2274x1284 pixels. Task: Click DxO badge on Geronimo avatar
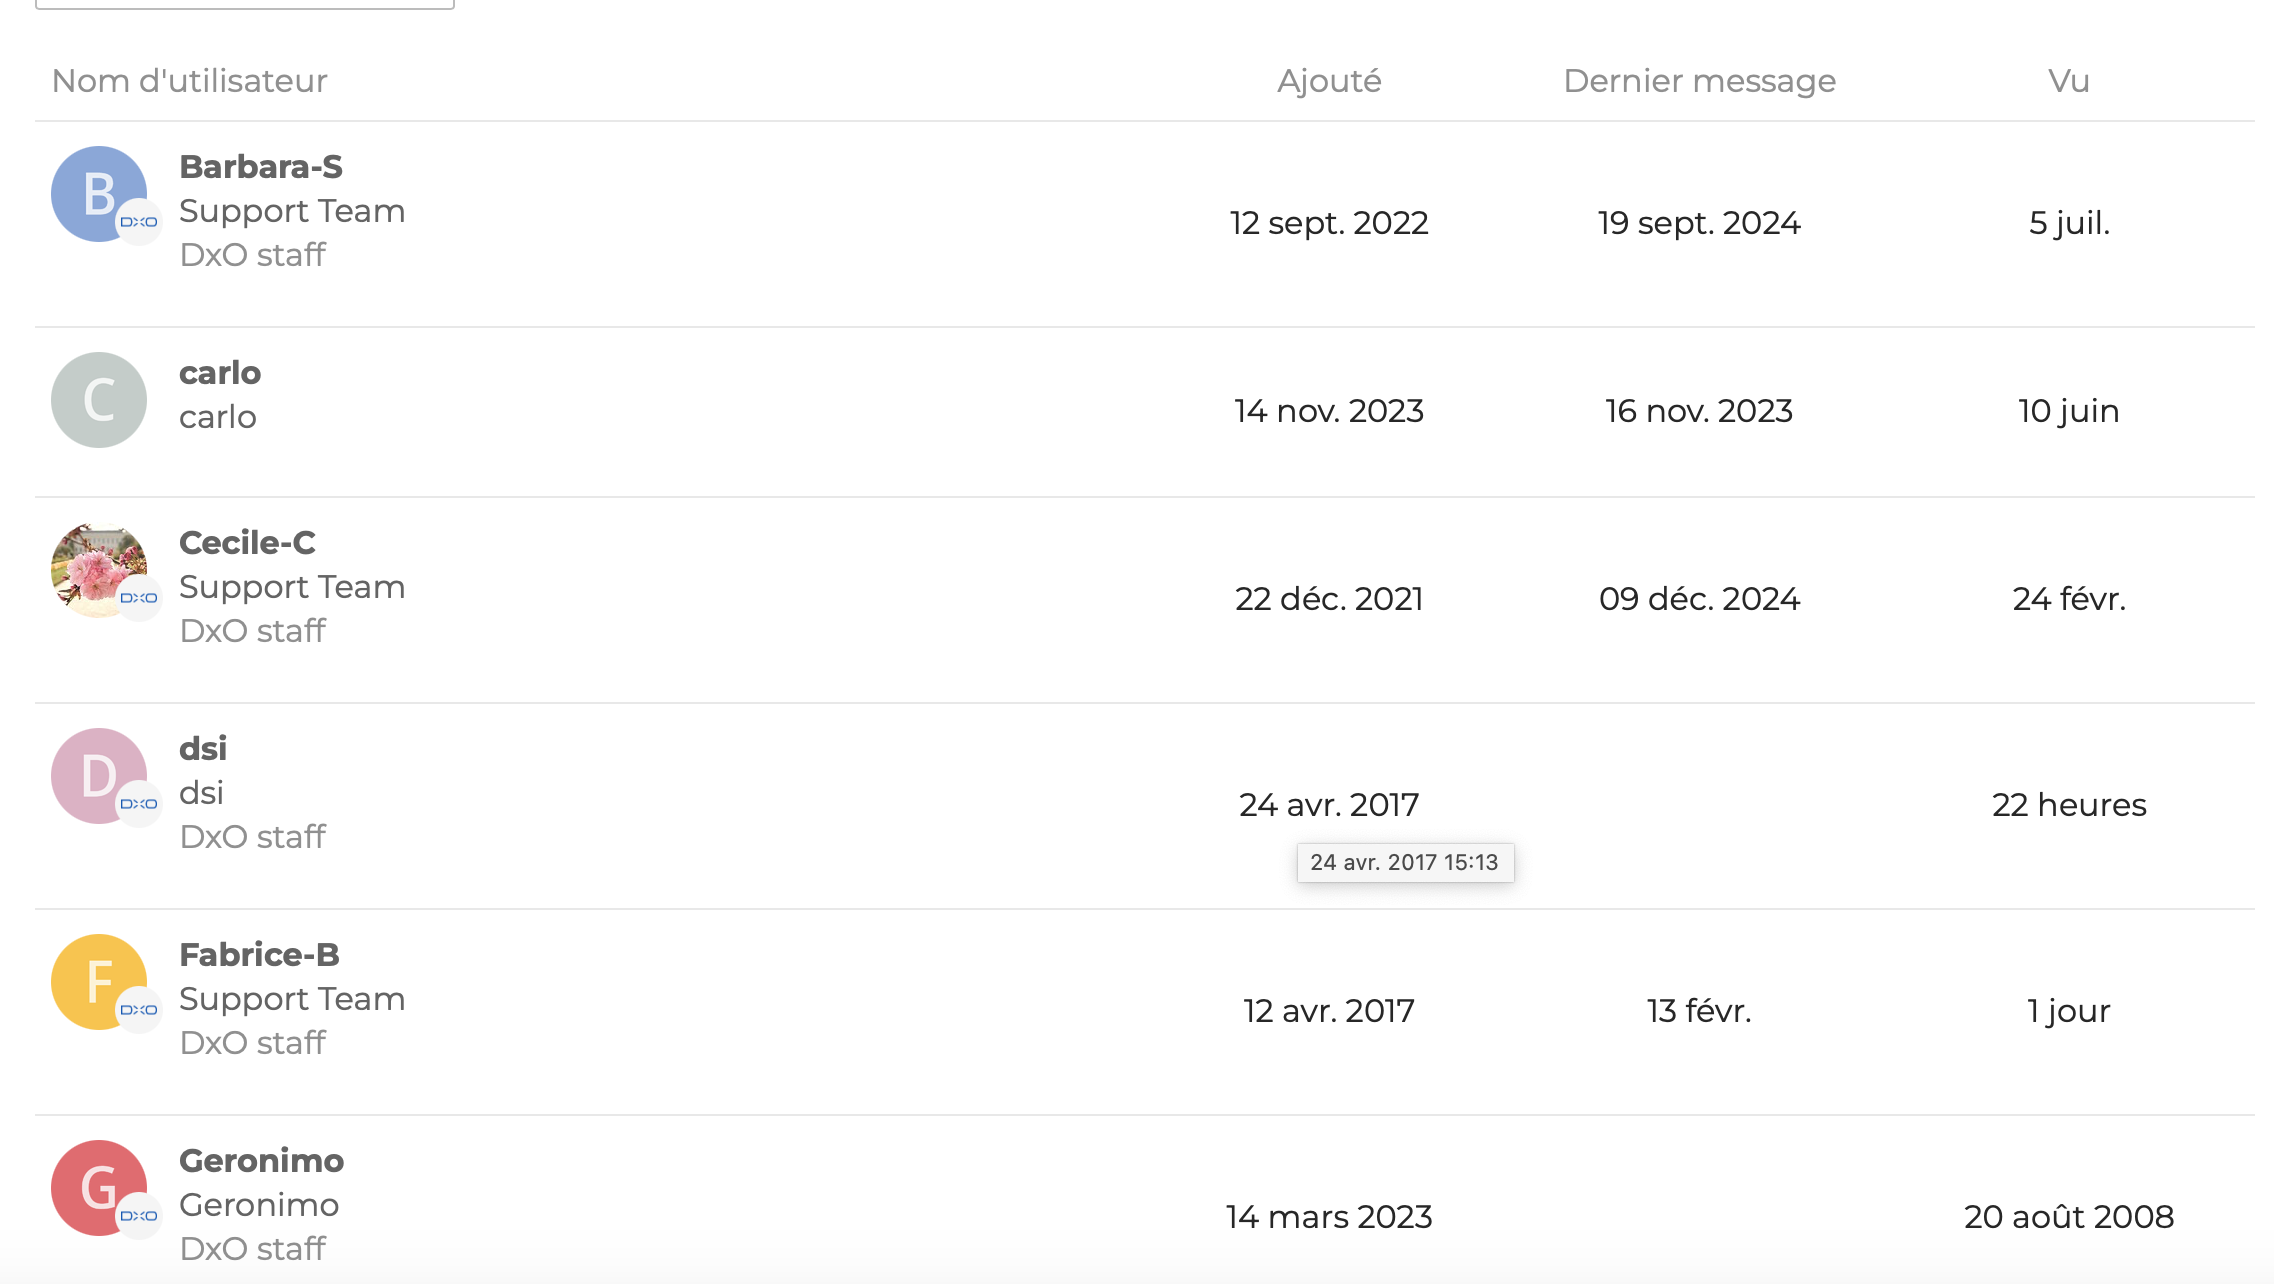click(139, 1216)
